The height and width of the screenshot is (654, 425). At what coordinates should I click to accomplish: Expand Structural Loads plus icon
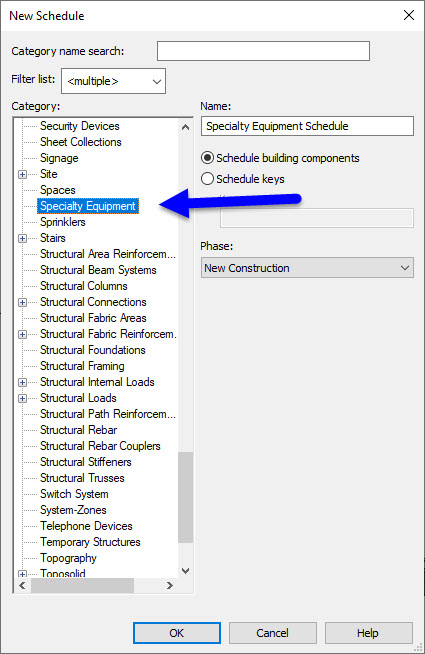23,398
